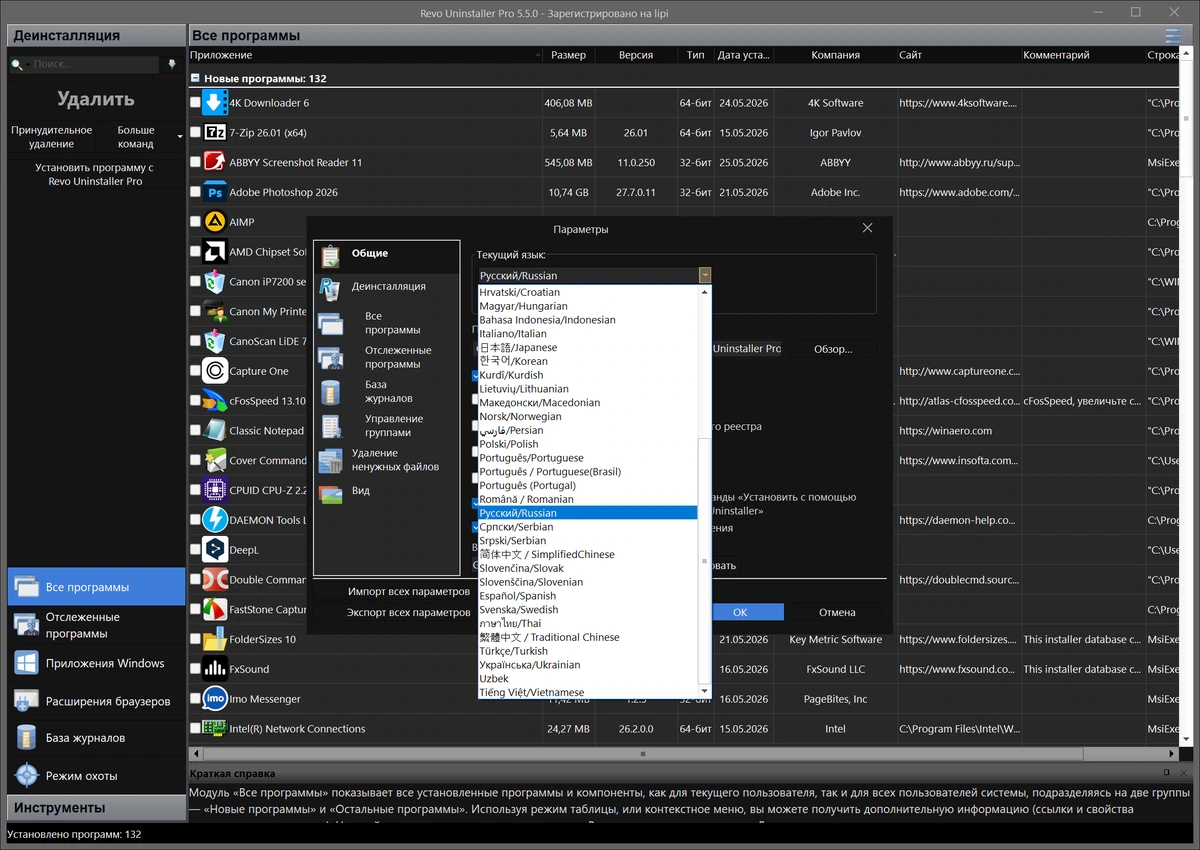The width and height of the screenshot is (1200, 850).
Task: Tick the checkbox for Capture One
Action: pos(195,371)
